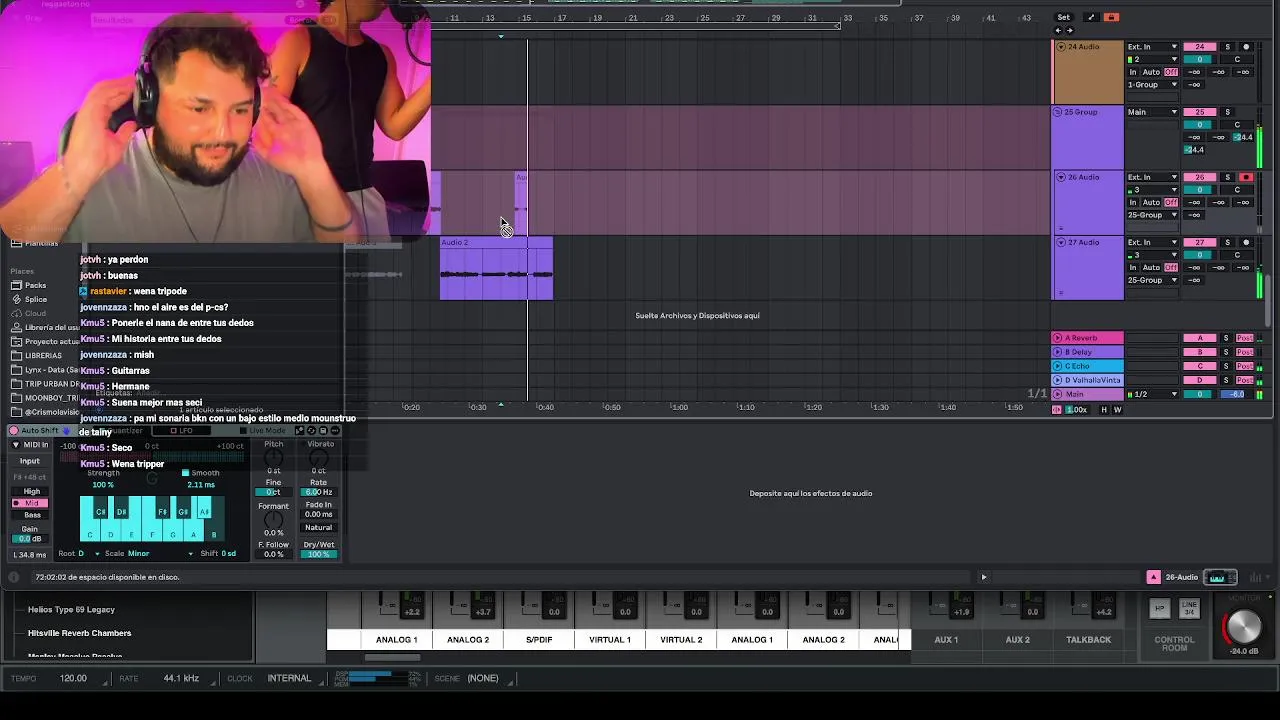The width and height of the screenshot is (1280, 720).
Task: Click B Delay return track play icon
Action: pyautogui.click(x=1058, y=352)
